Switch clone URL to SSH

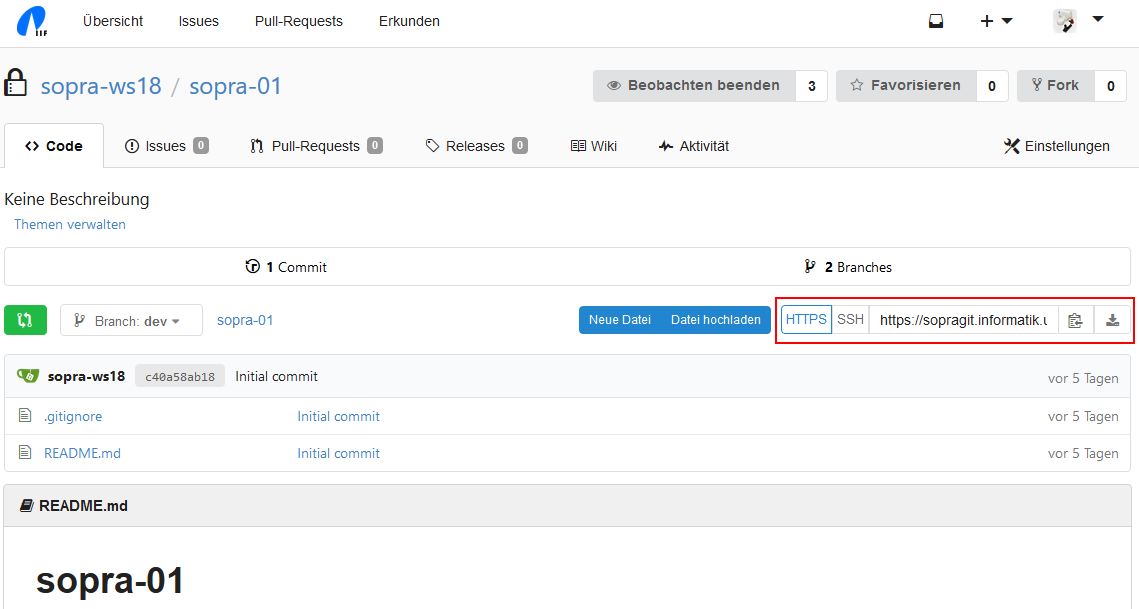[x=850, y=320]
